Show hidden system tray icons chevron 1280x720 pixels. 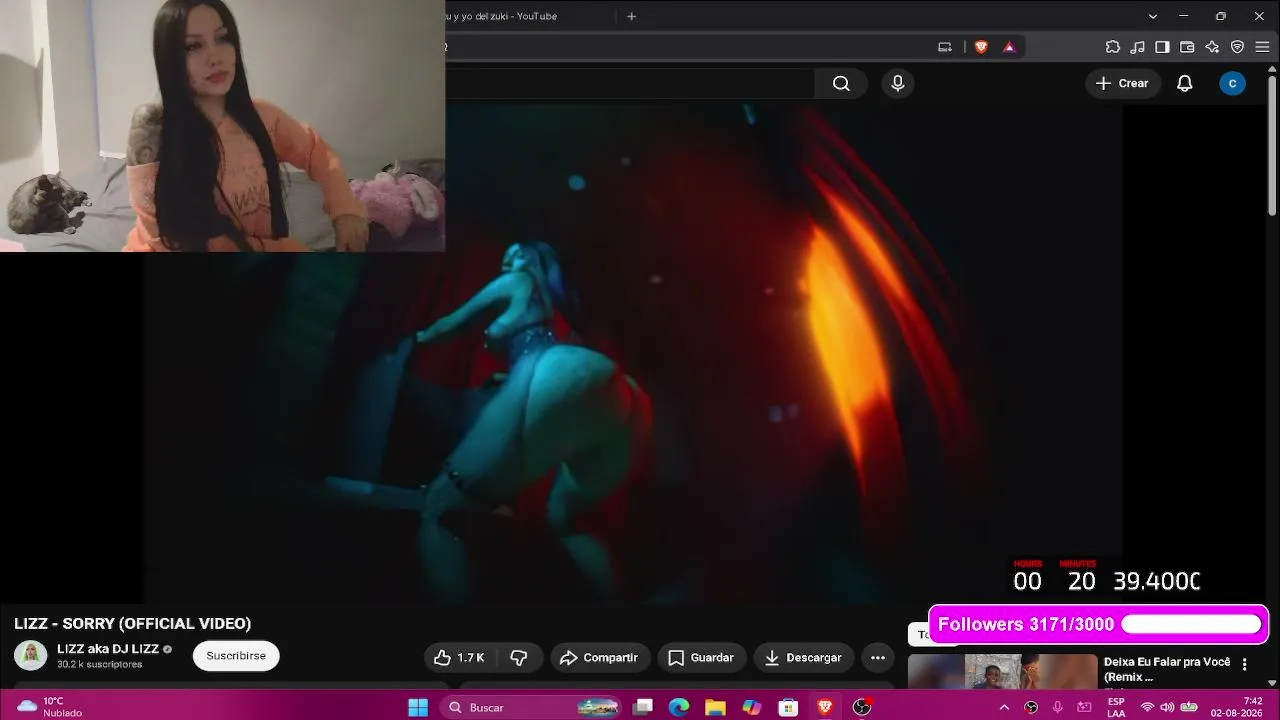[x=1004, y=708]
